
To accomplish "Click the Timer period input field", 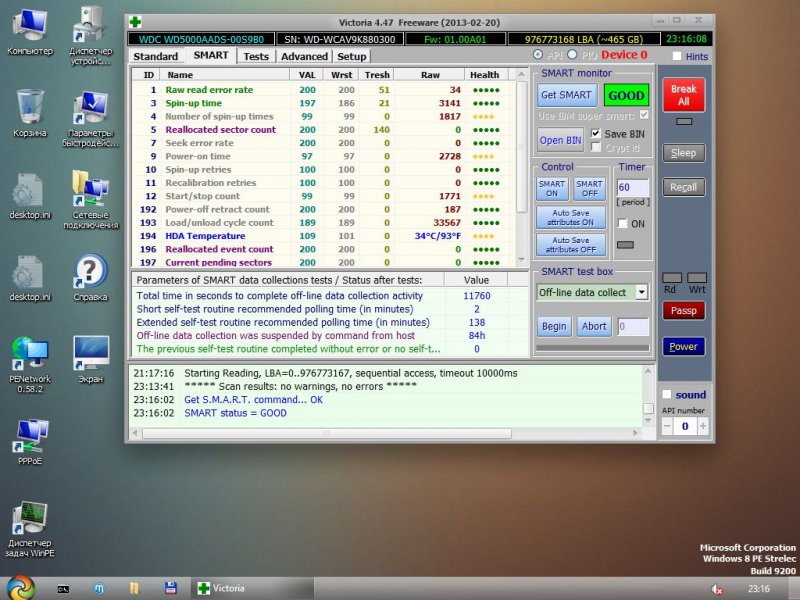I will [x=632, y=187].
